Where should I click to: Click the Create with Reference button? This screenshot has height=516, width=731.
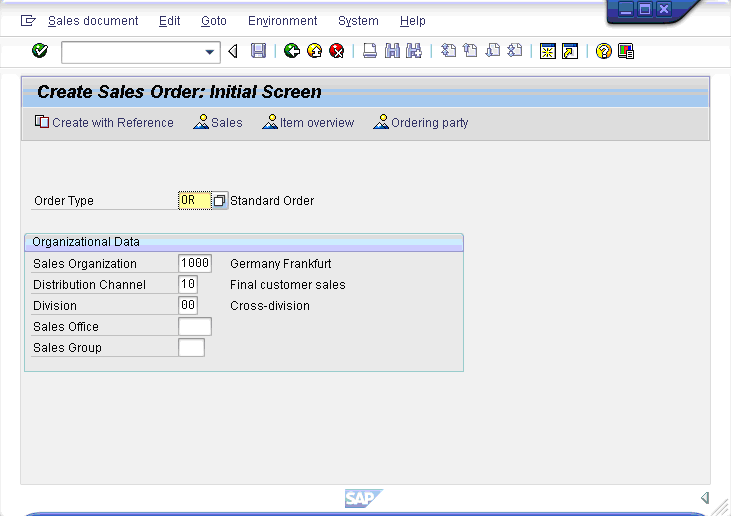pos(104,123)
